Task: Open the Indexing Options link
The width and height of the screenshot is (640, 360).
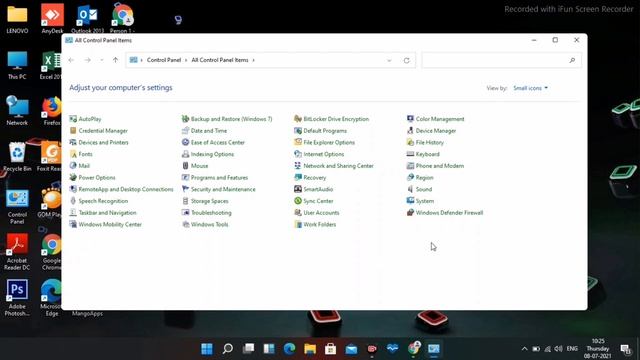Action: [212, 154]
